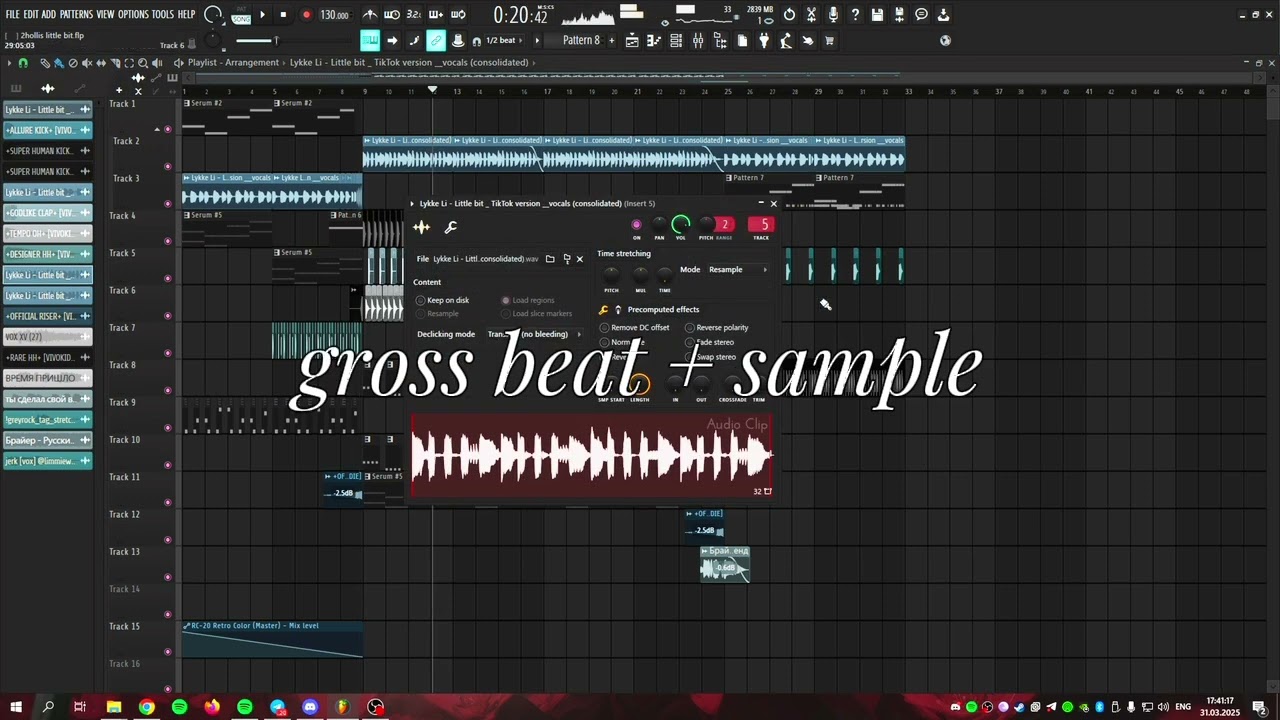Screen dimensions: 1280x720
Task: Click audio clip waveform preview in sampler
Action: click(x=591, y=456)
